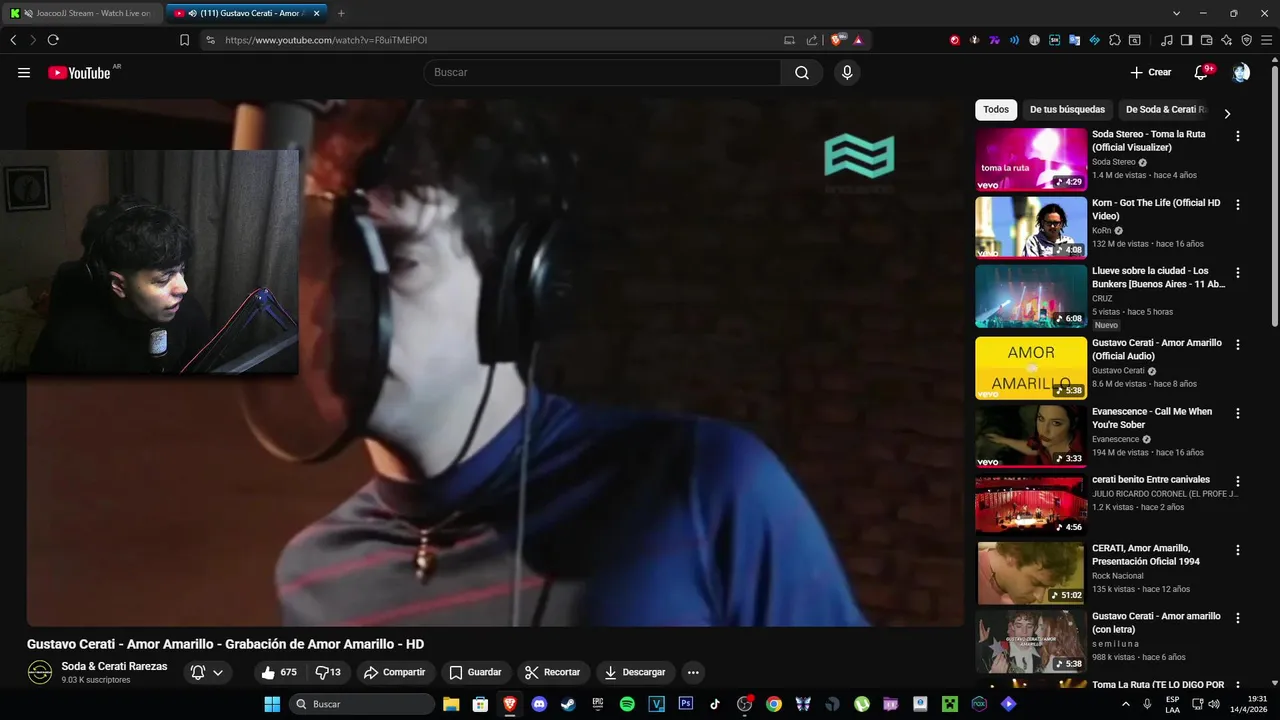Open Gustavo Cerati Amor amarillo (con letra) title
This screenshot has height=720, width=1280.
(x=1156, y=623)
